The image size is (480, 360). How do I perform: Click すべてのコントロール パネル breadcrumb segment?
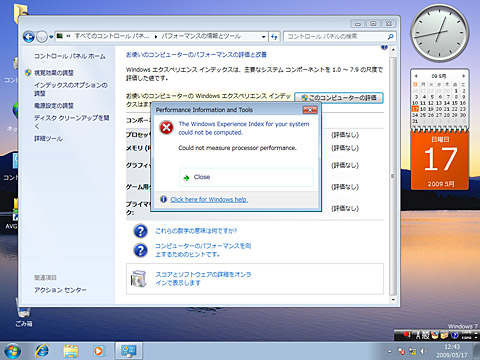112,36
